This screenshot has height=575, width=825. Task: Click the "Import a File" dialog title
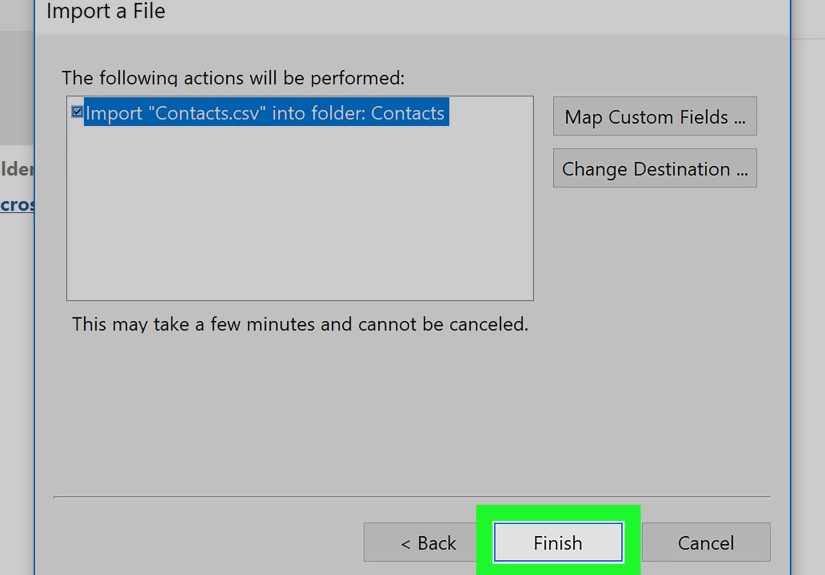(x=106, y=12)
